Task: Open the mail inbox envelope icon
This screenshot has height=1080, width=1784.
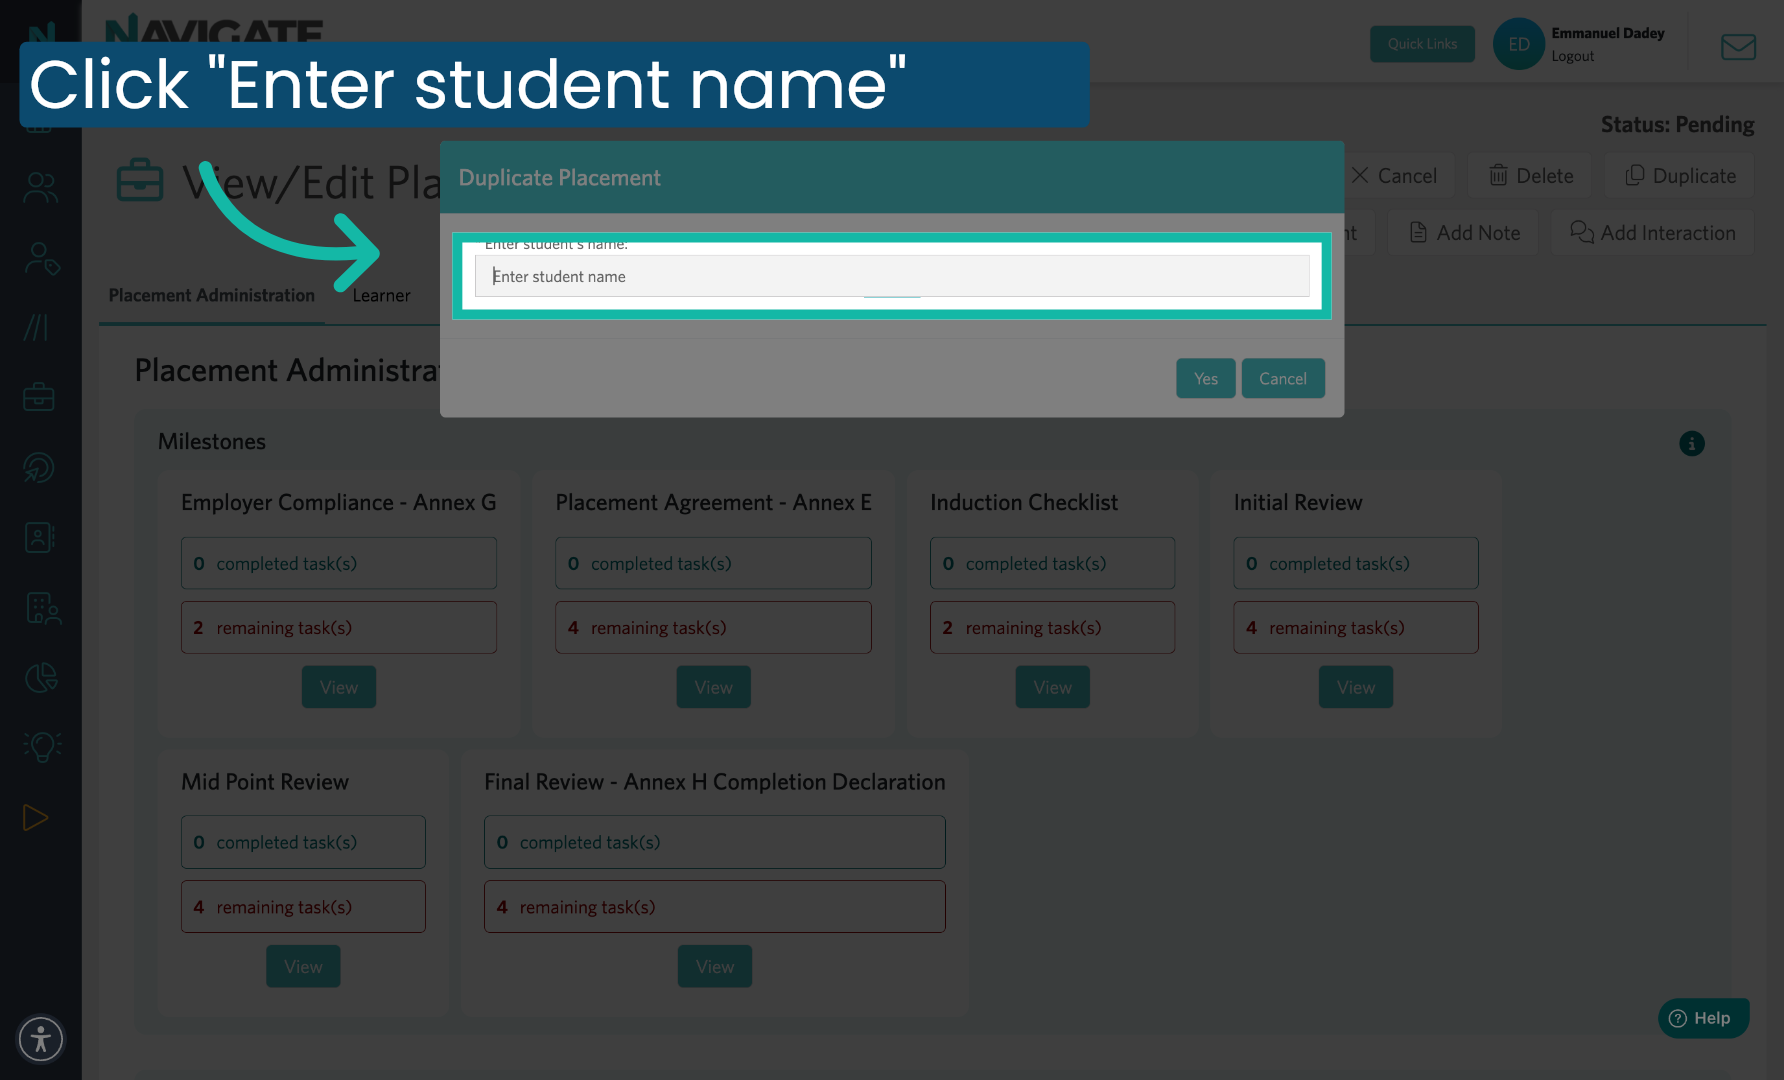Action: tap(1738, 46)
